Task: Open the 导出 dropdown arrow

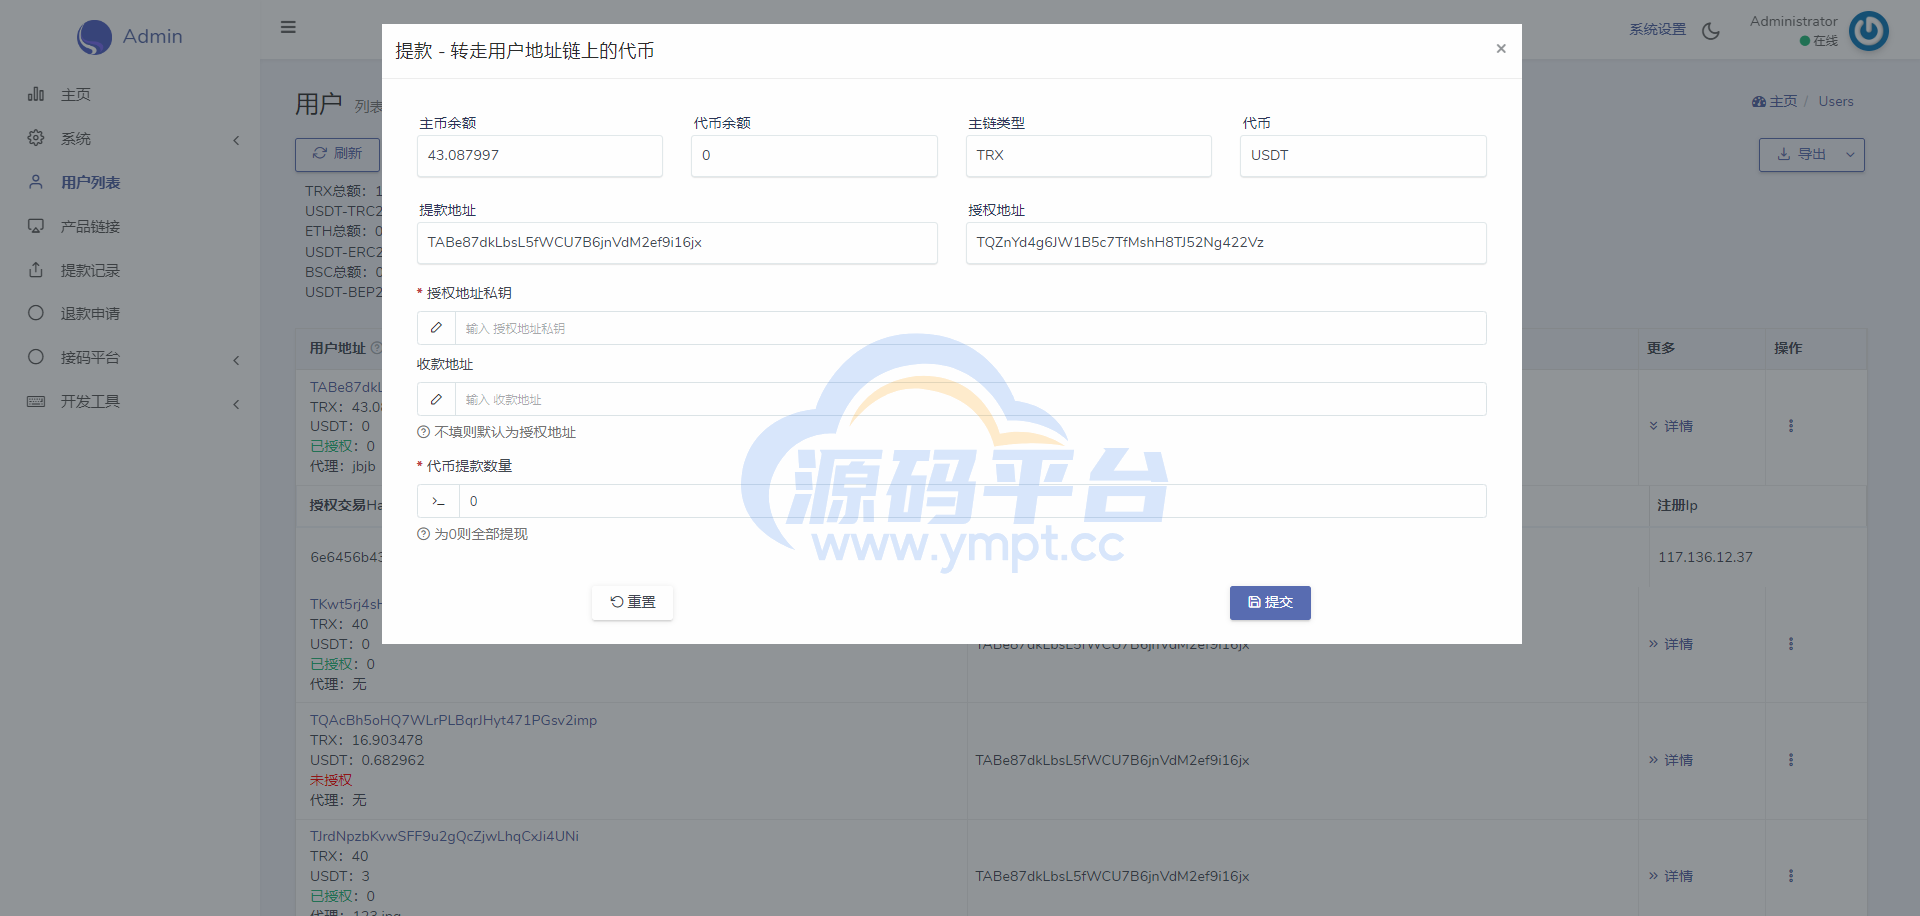Action: (1850, 155)
